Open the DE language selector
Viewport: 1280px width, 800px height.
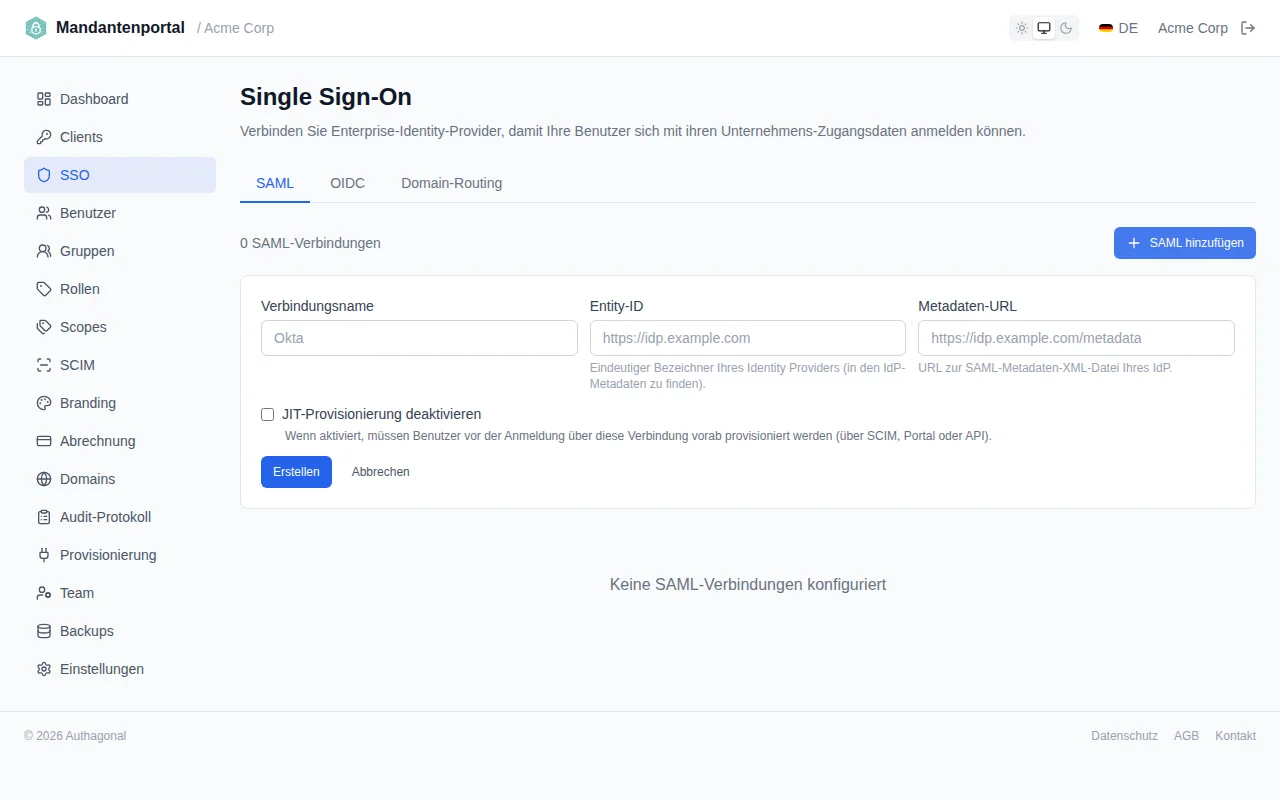1118,28
